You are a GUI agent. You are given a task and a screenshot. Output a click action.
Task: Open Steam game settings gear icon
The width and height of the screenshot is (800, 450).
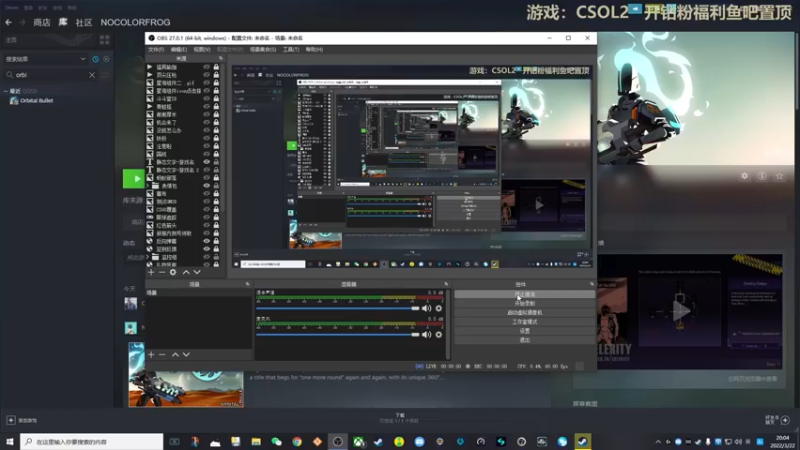pyautogui.click(x=744, y=176)
